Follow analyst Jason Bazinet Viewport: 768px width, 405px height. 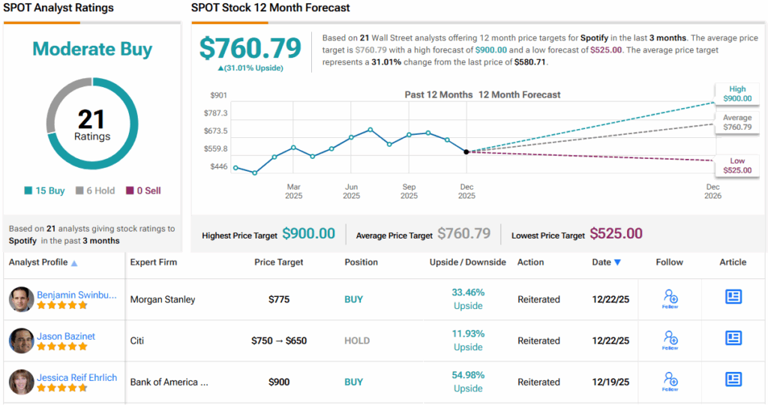pyautogui.click(x=669, y=339)
